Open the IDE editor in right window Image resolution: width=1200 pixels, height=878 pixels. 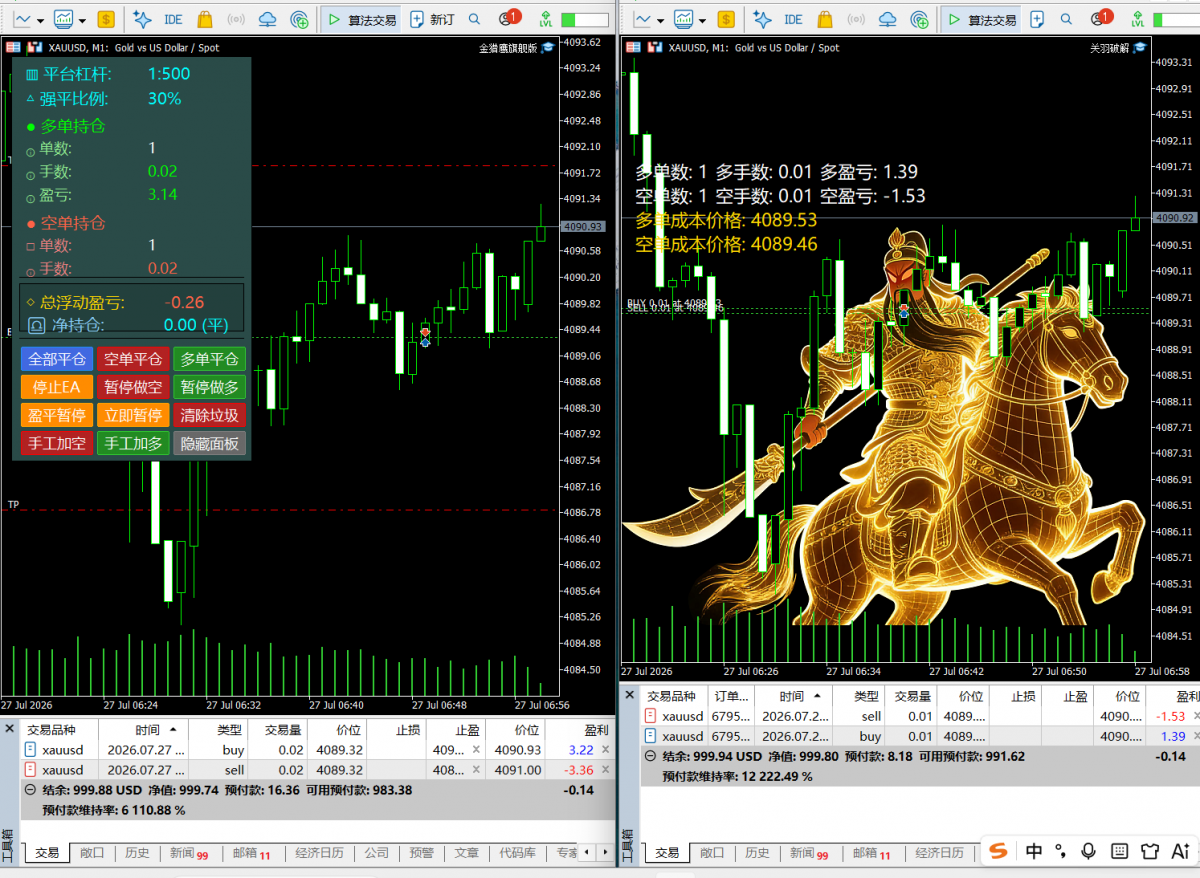pyautogui.click(x=793, y=19)
